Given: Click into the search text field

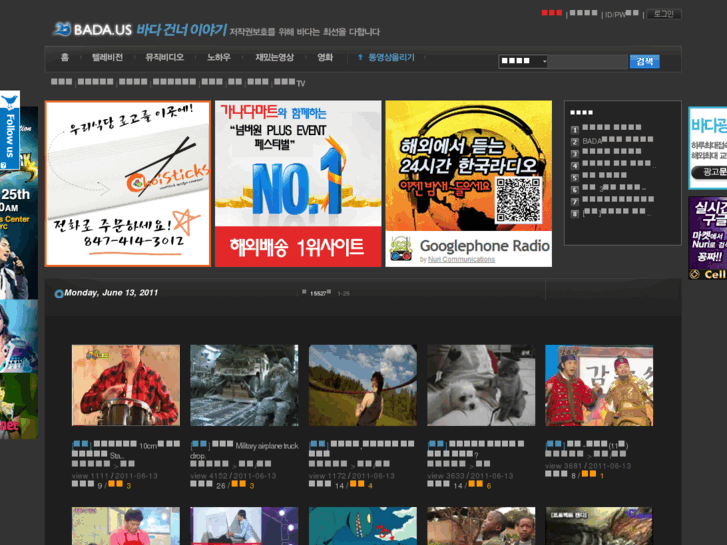Looking at the screenshot, I should coord(588,61).
